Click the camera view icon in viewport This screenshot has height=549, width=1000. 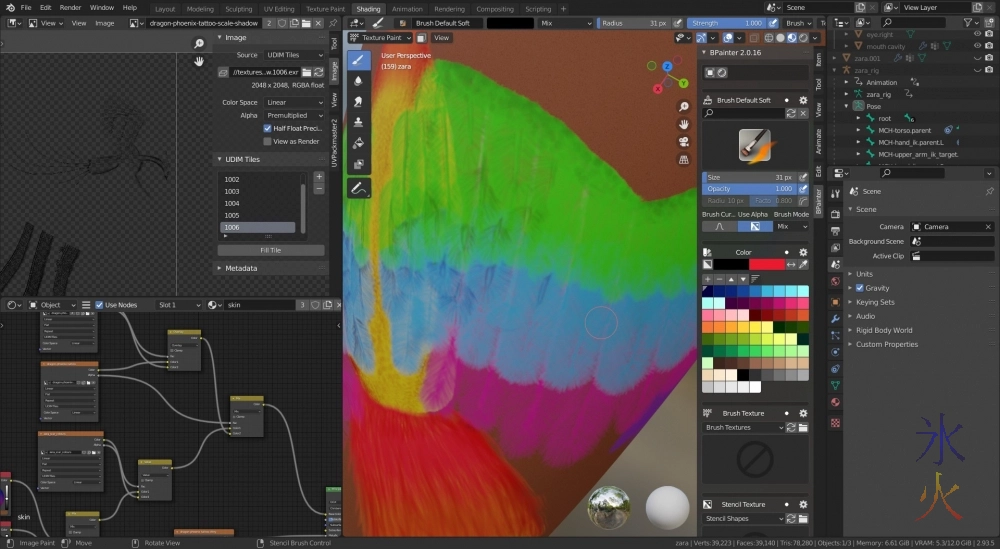click(x=683, y=141)
